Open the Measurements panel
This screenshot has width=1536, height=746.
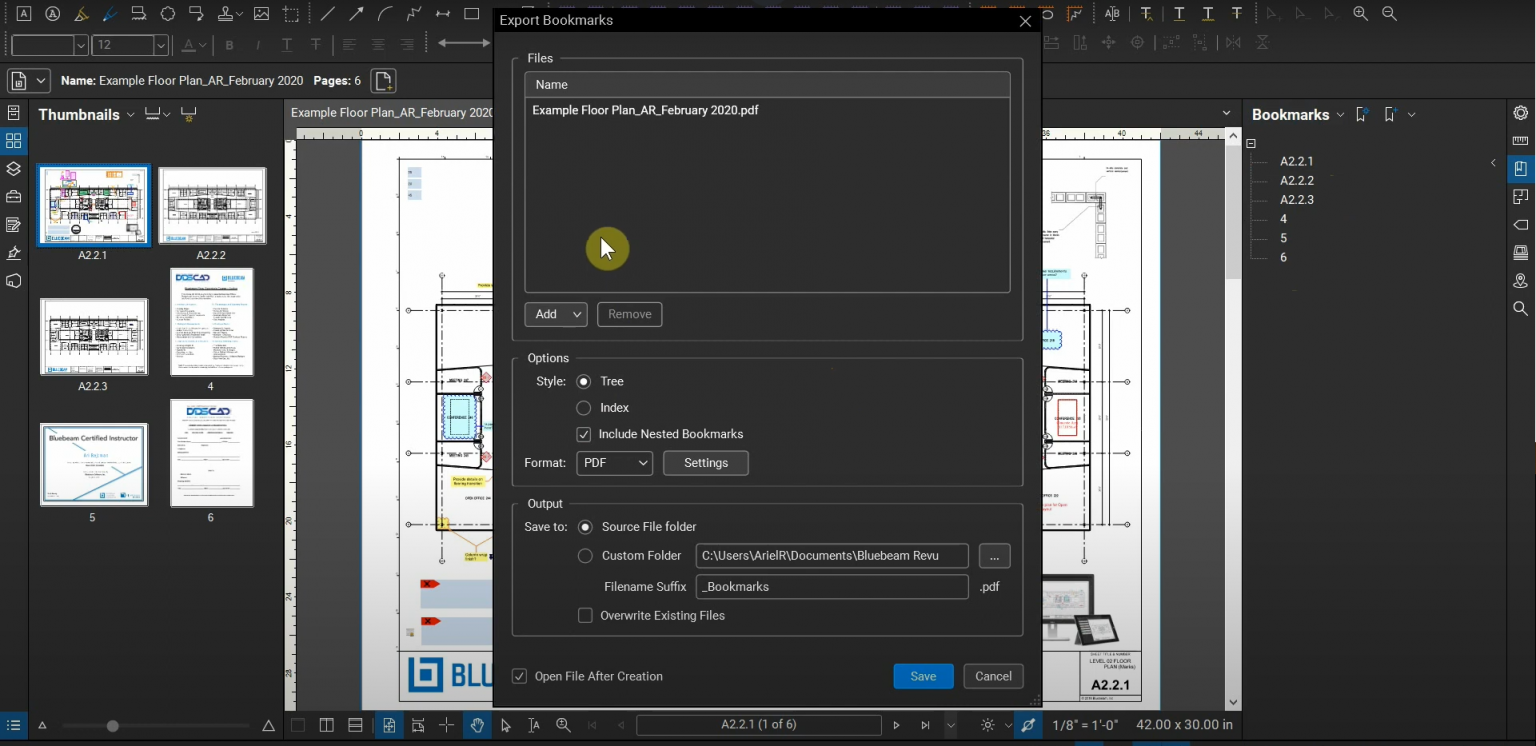[x=1521, y=140]
